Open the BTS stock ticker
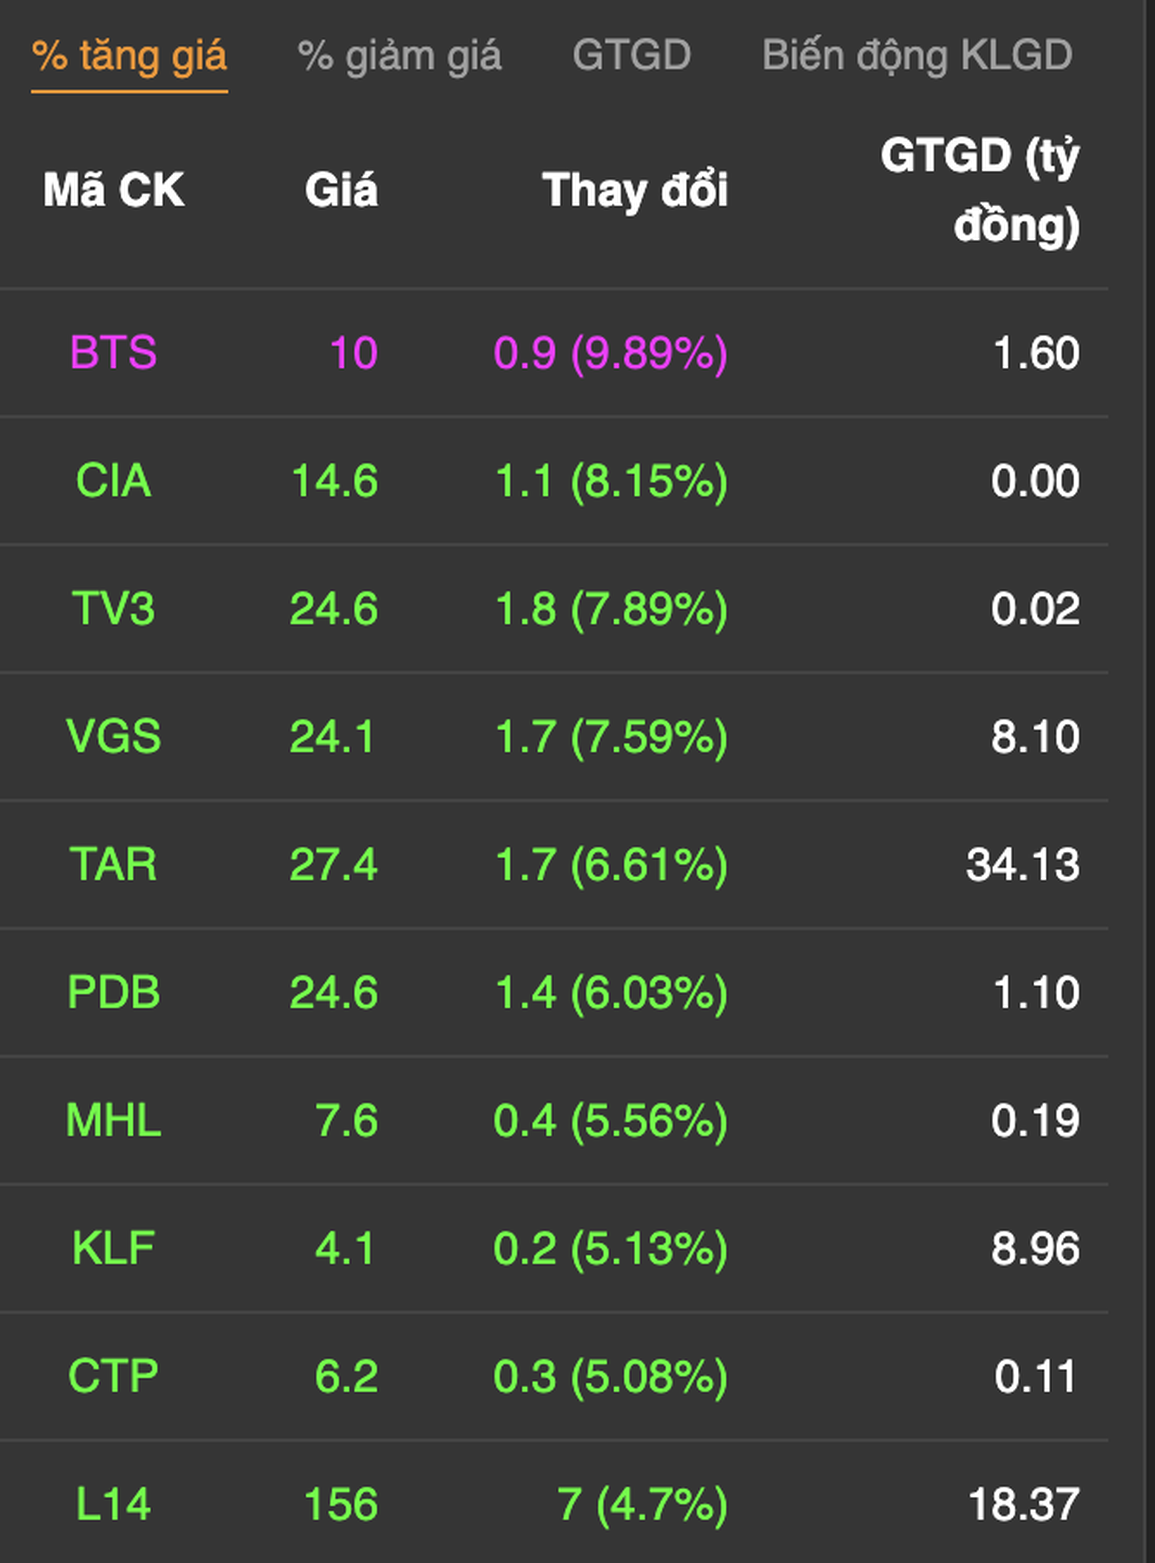 coord(113,353)
